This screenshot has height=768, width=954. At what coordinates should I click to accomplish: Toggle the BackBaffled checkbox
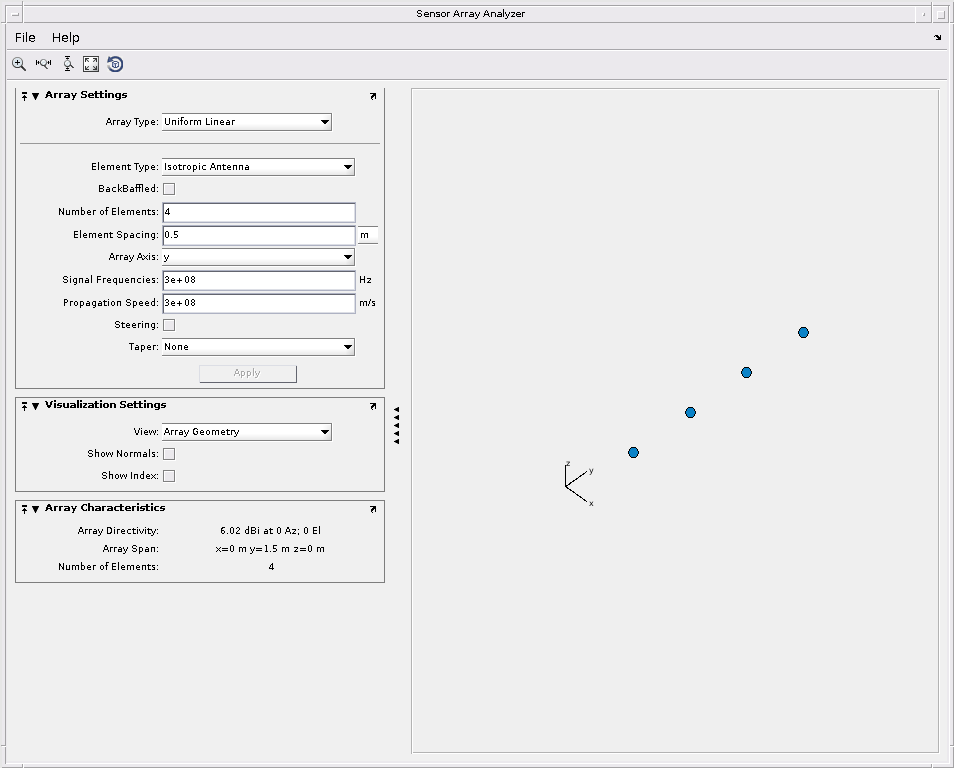click(x=169, y=189)
